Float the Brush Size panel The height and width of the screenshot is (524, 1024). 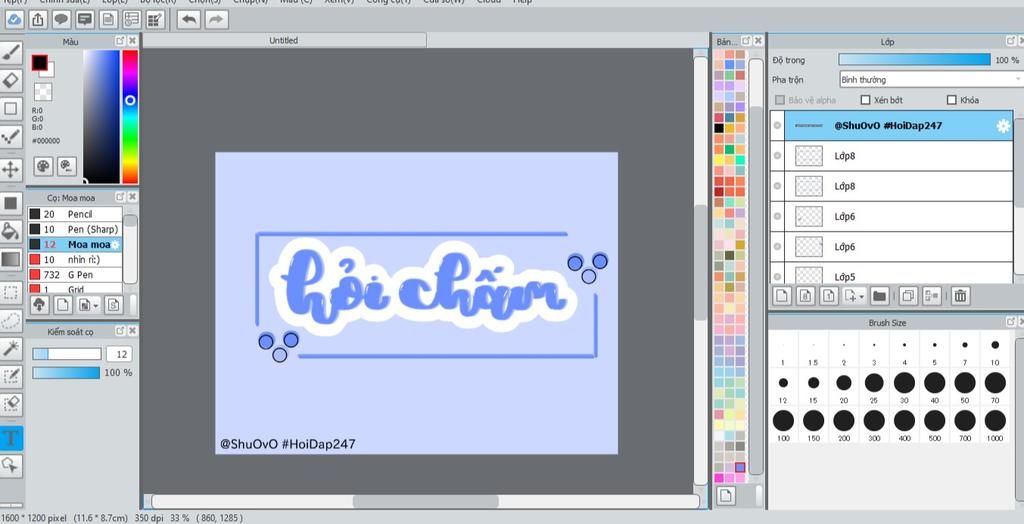tap(1011, 321)
